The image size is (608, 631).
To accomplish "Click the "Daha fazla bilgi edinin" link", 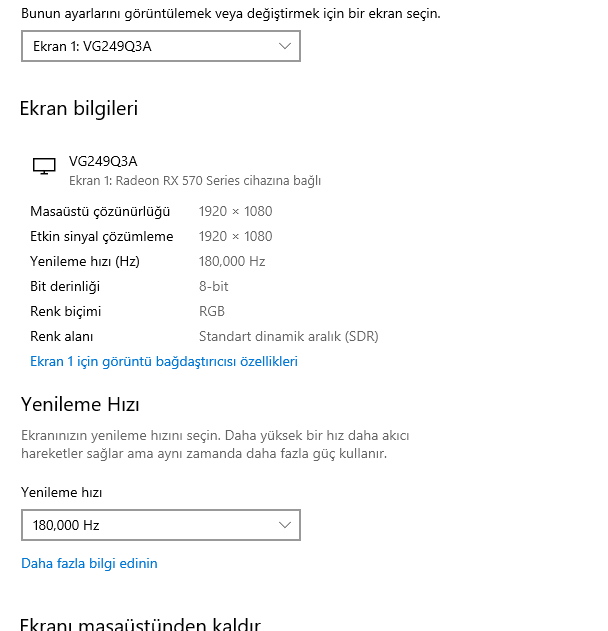I will 89,563.
